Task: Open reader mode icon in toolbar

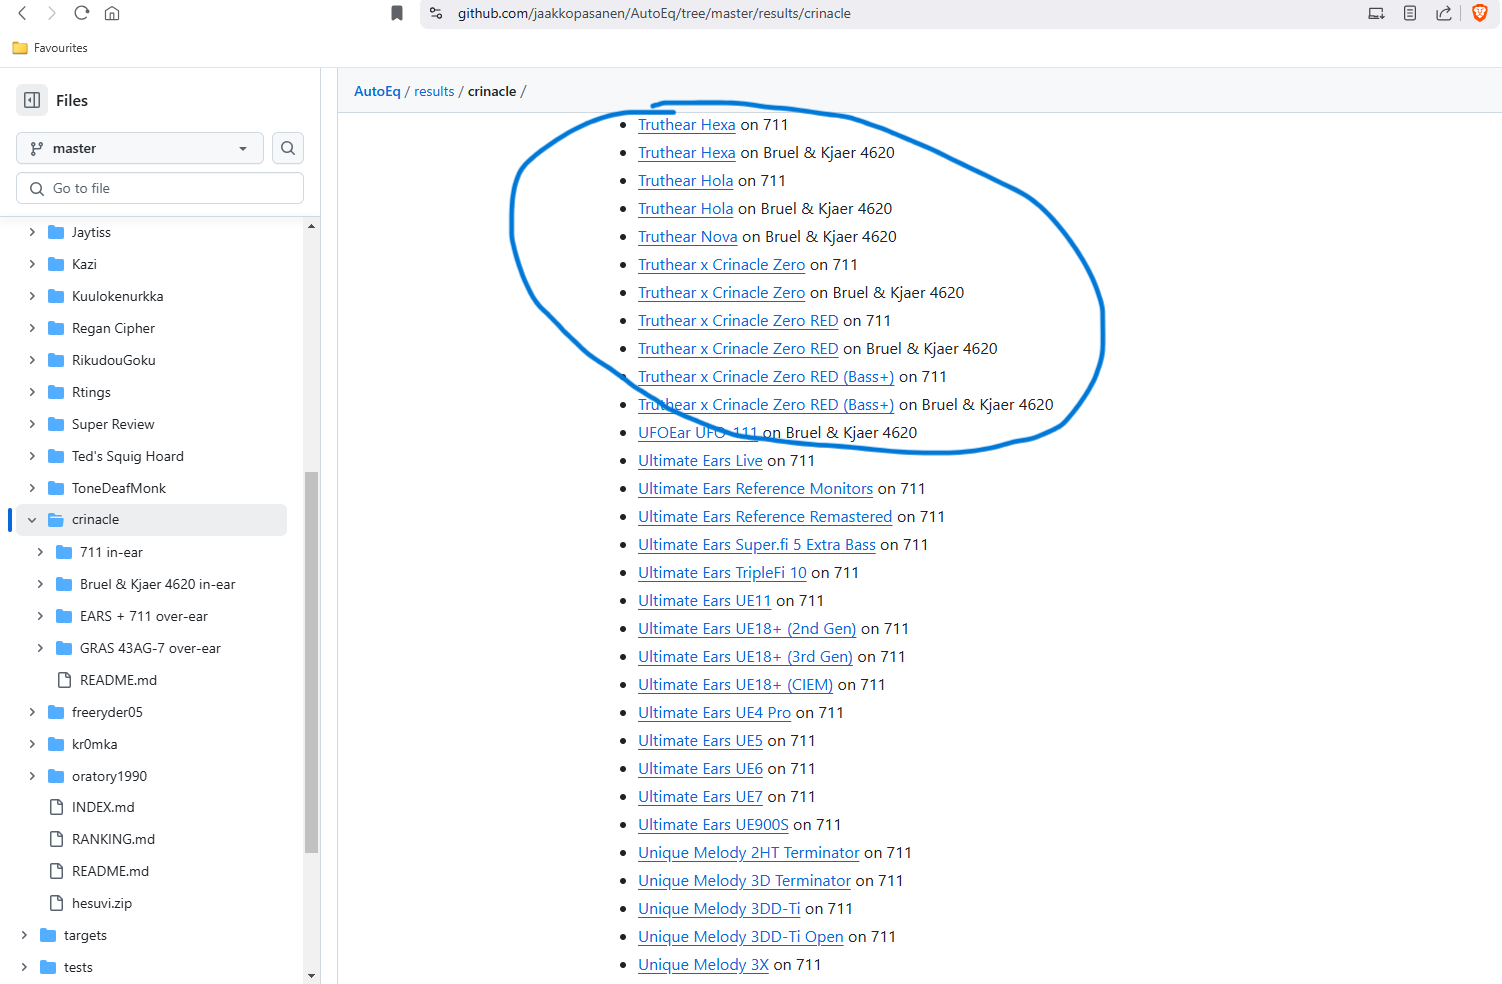Action: point(1410,13)
